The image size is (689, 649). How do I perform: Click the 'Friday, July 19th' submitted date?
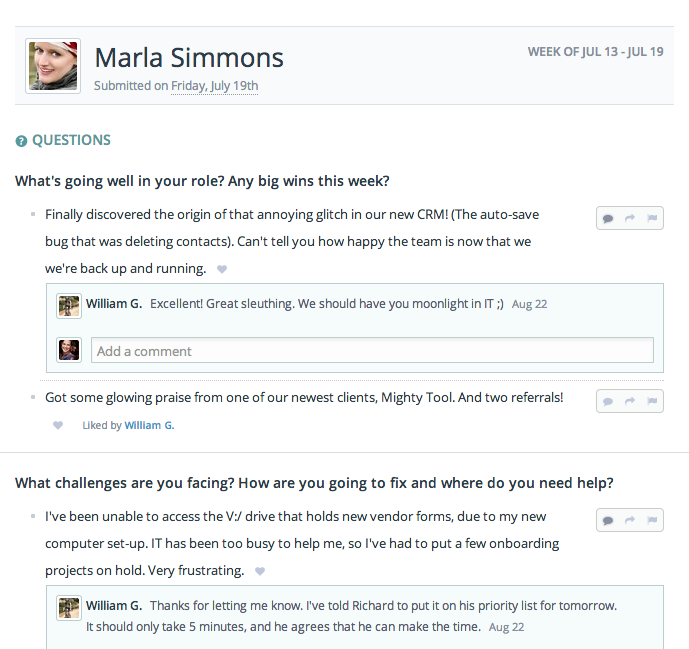click(x=214, y=86)
